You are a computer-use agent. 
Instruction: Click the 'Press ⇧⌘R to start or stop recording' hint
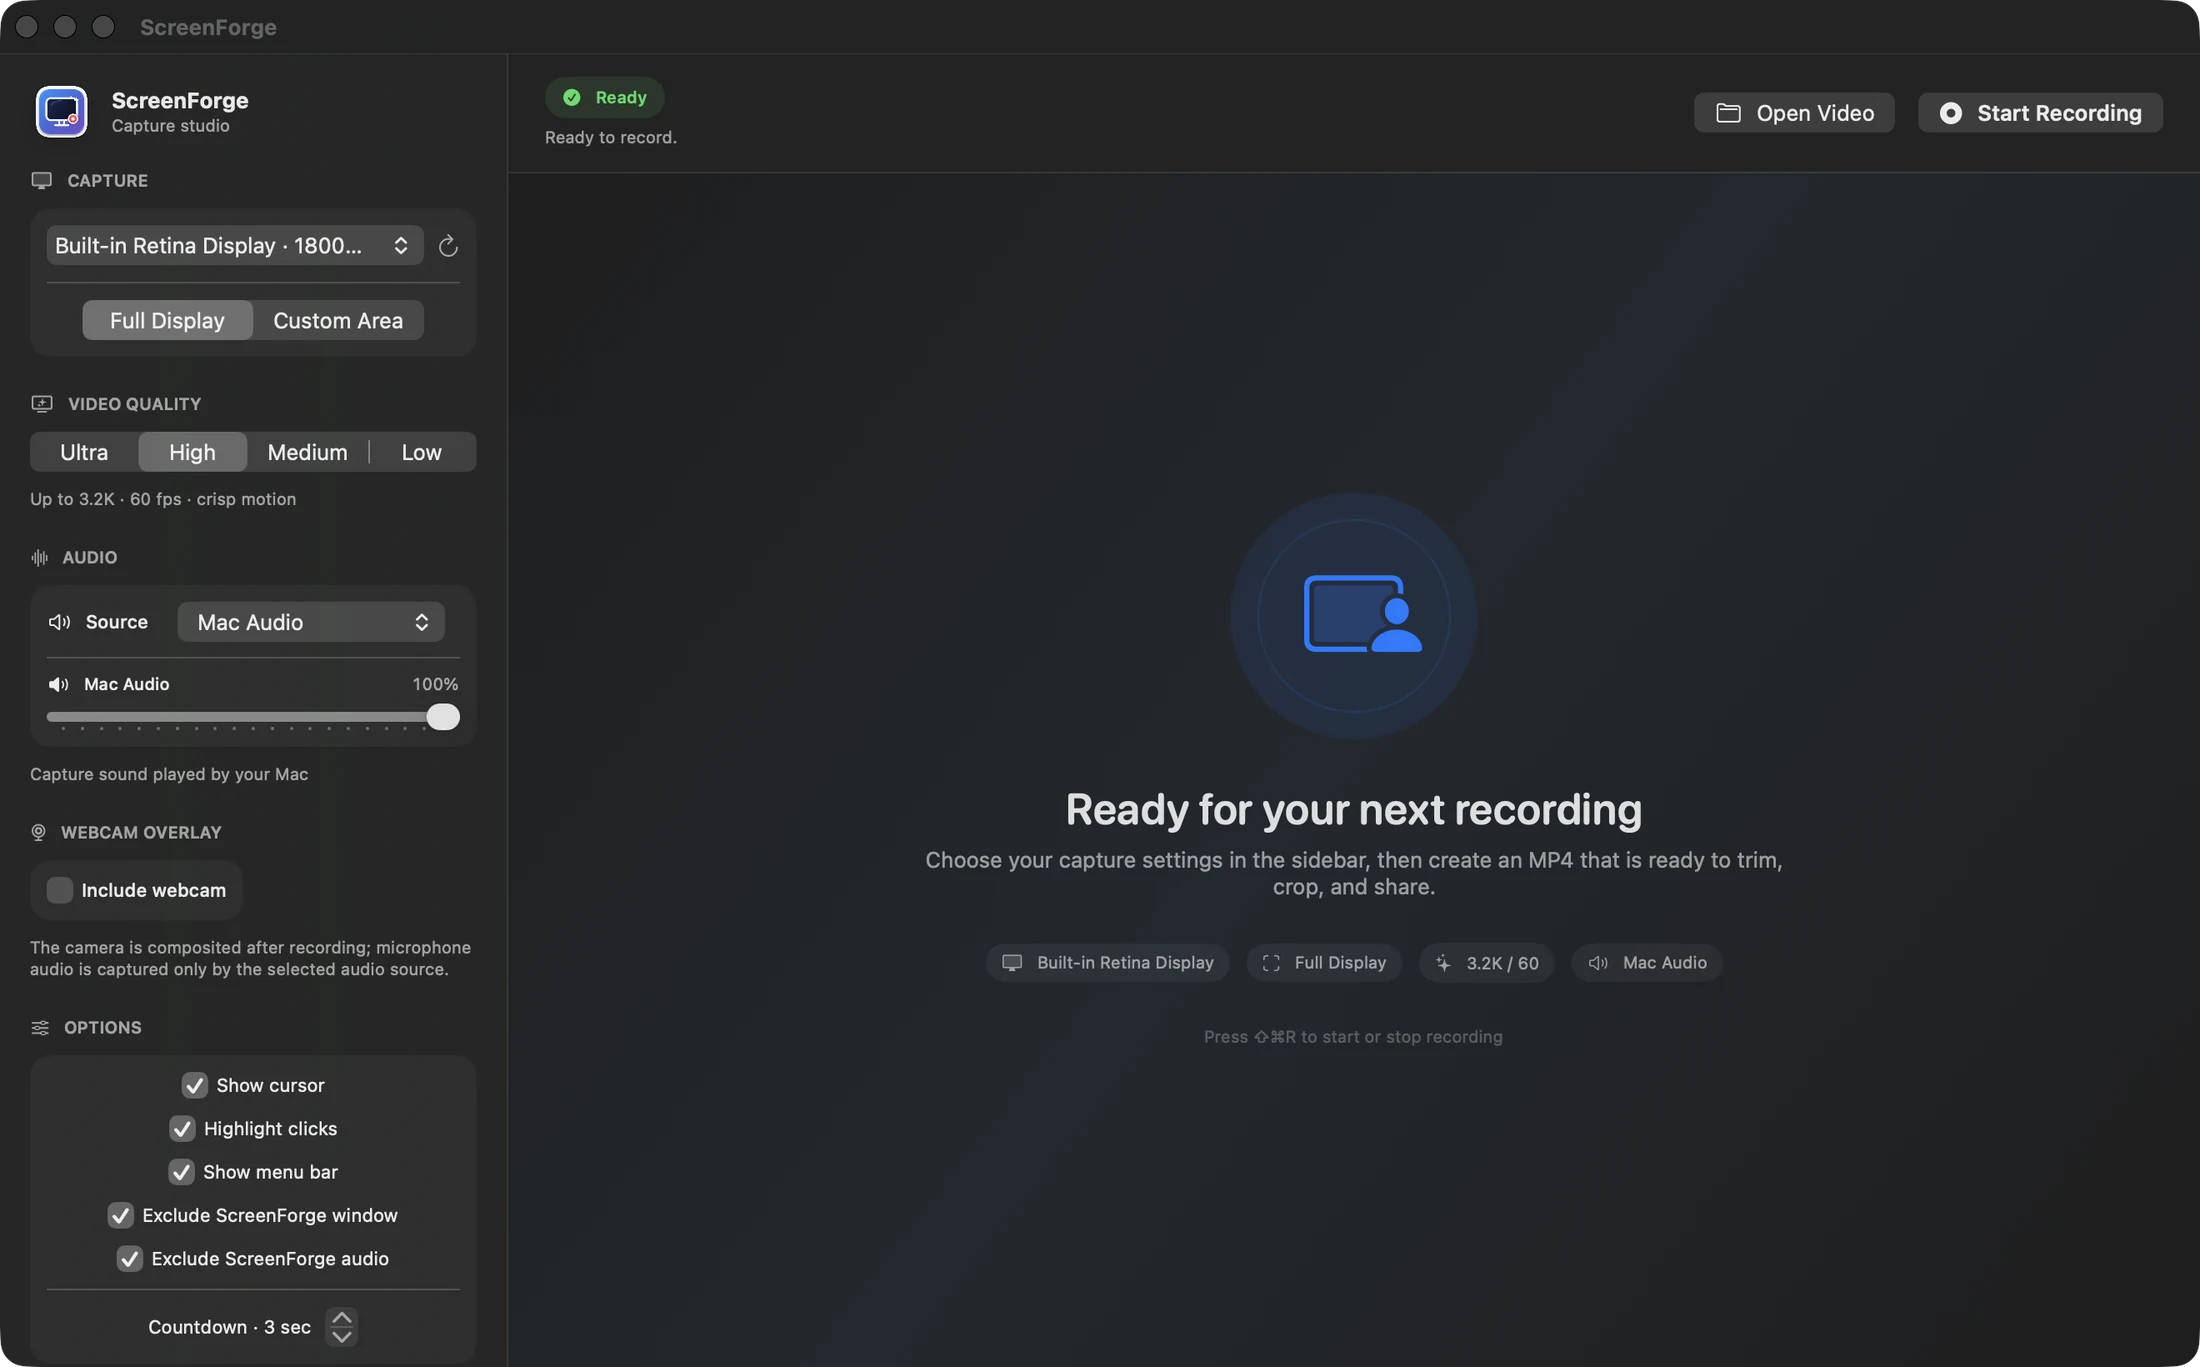pyautogui.click(x=1353, y=1037)
